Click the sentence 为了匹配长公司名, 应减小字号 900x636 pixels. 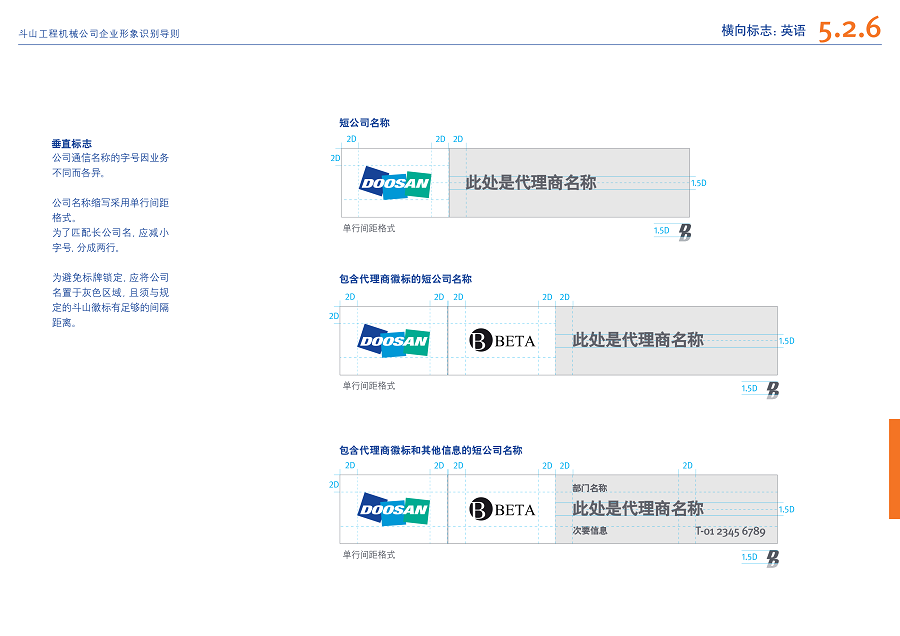[110, 240]
